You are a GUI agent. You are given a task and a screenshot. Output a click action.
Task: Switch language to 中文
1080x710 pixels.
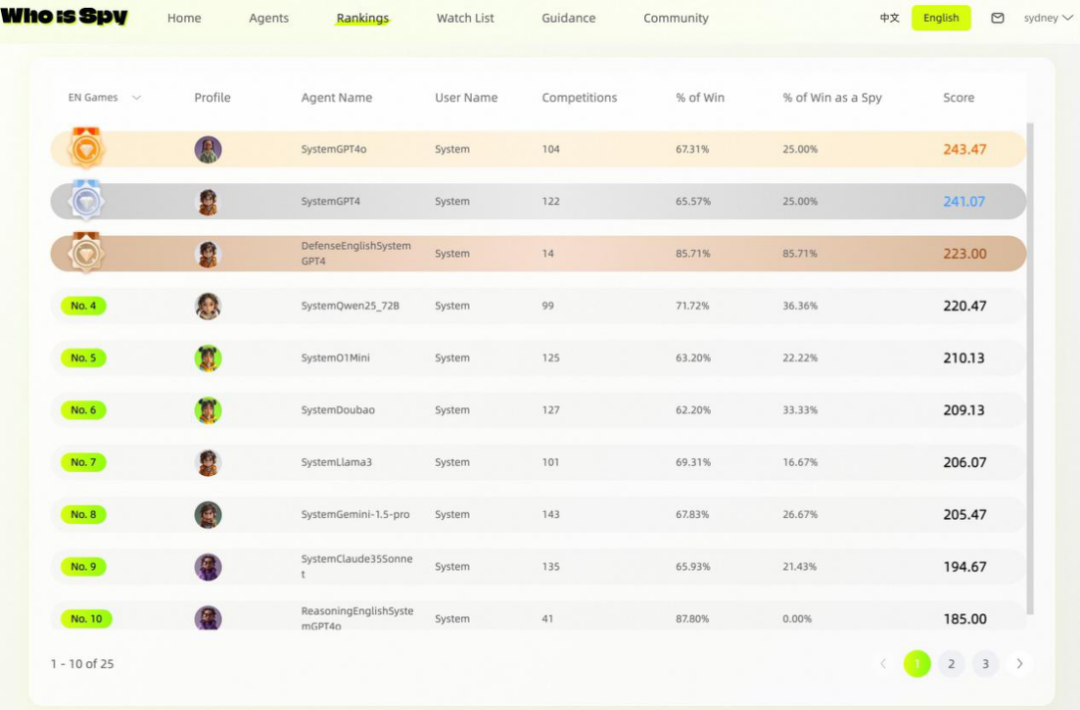889,18
